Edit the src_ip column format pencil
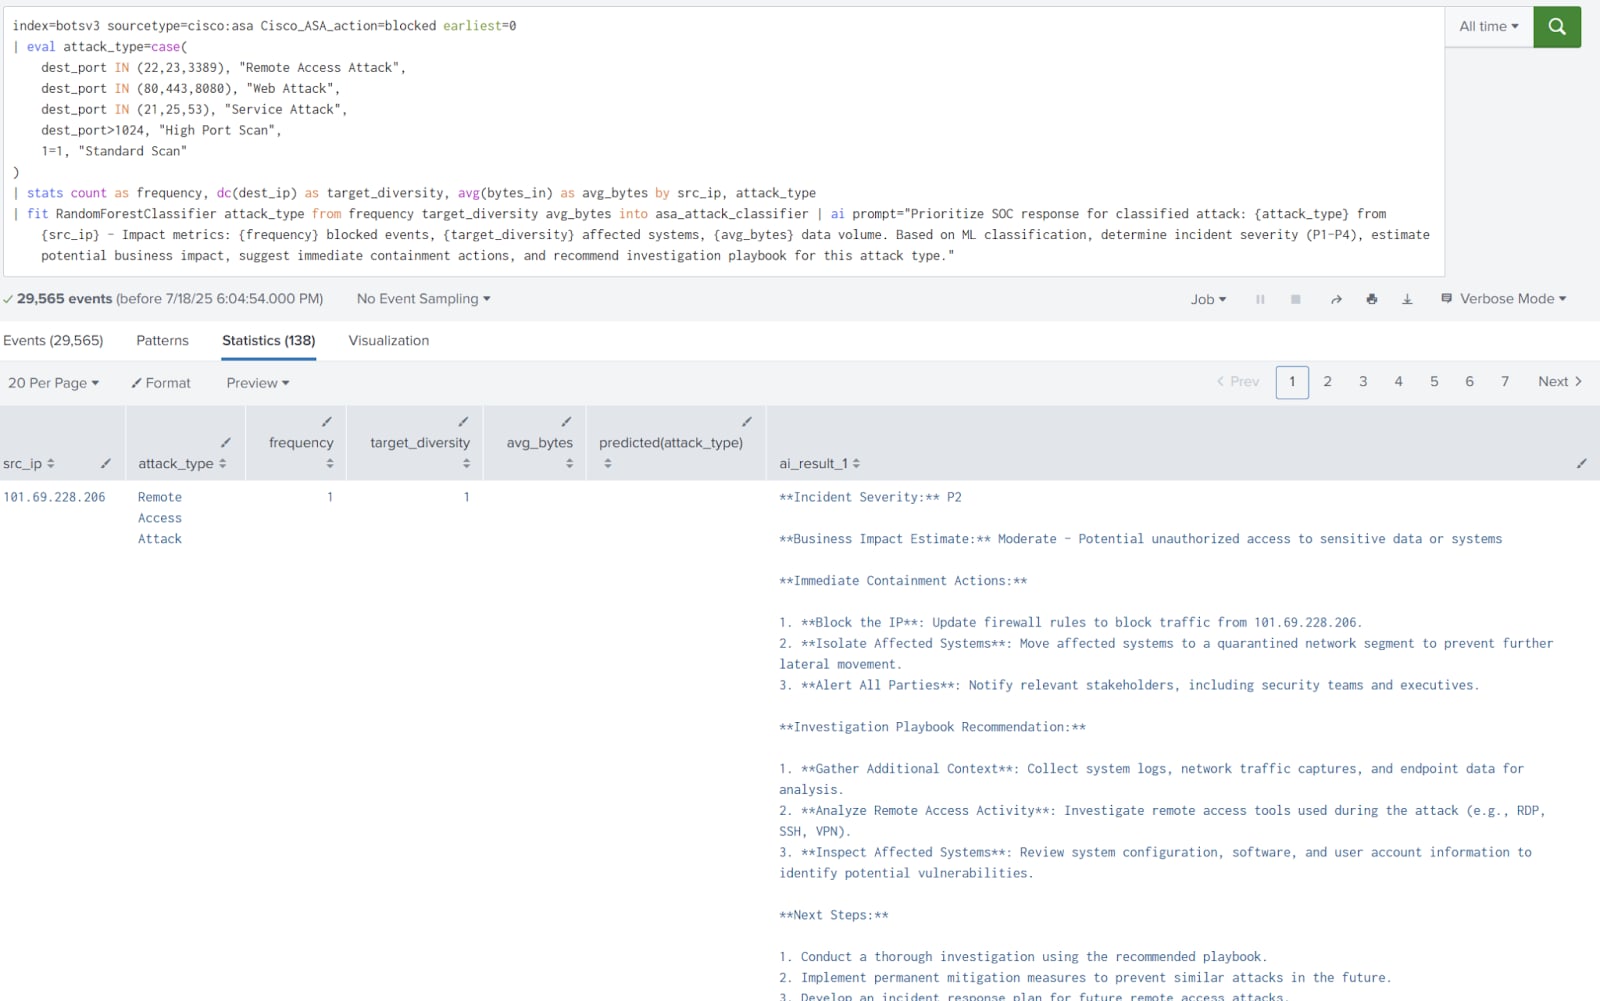1600x1001 pixels. coord(106,463)
